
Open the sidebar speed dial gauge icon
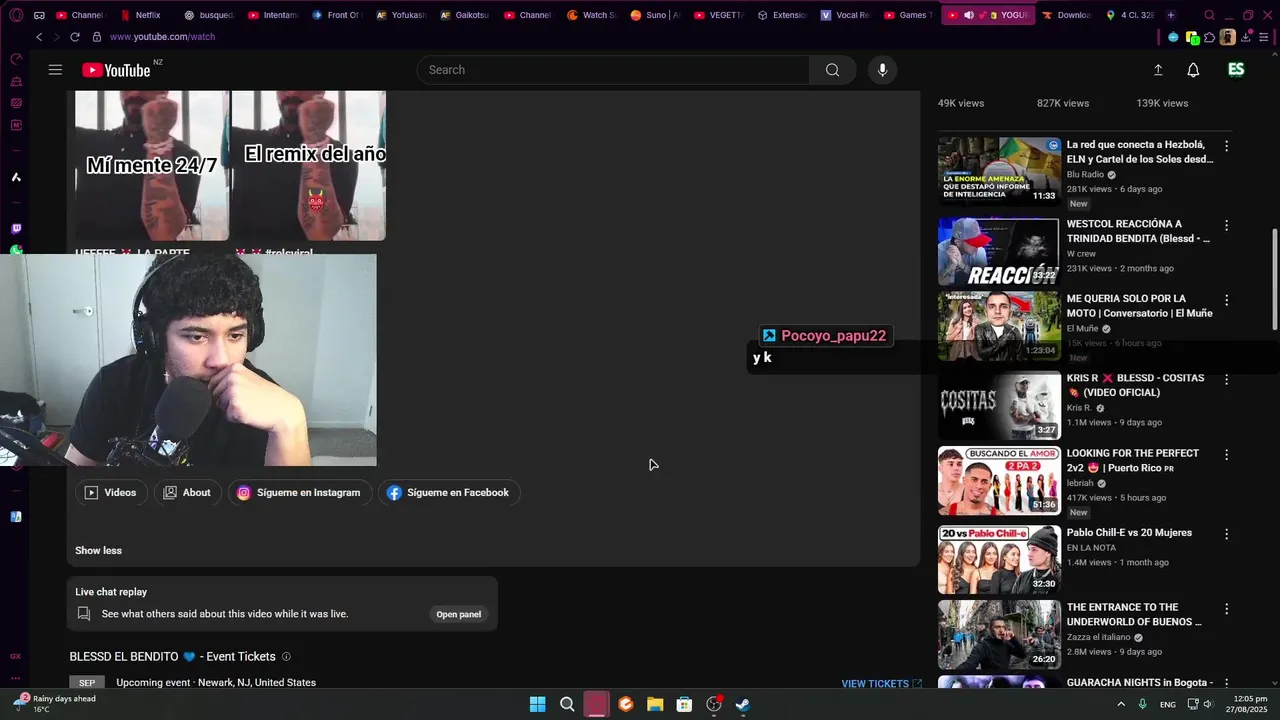coord(16,59)
